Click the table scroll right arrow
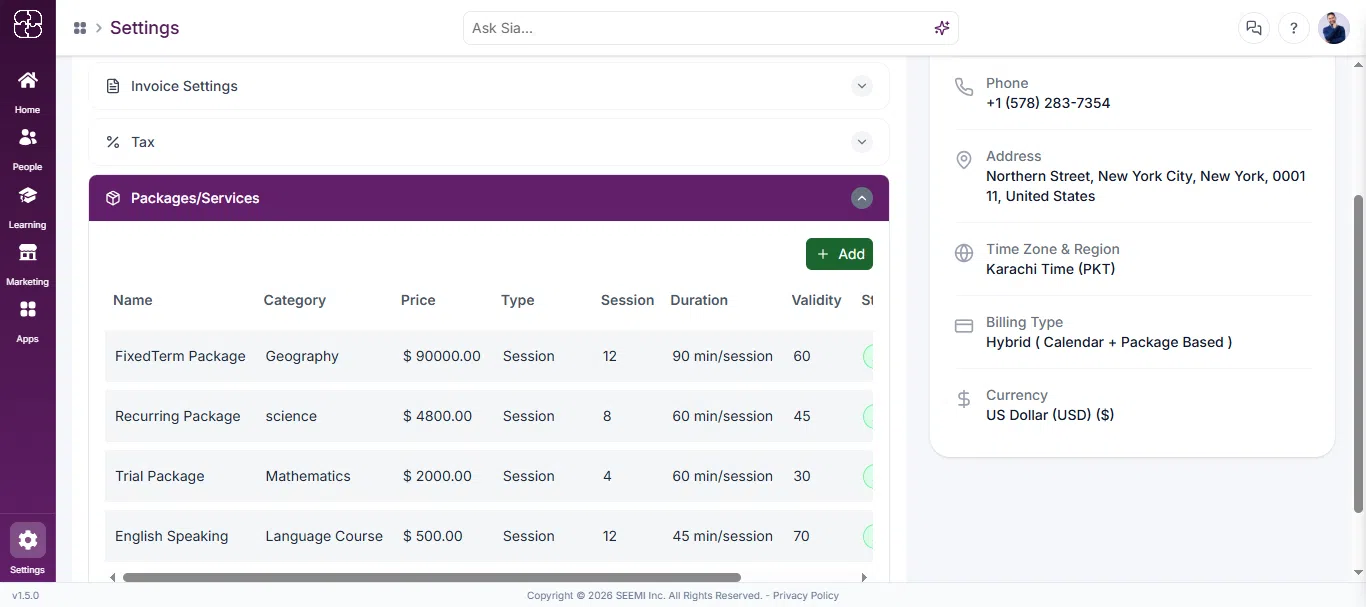The image size is (1366, 607). click(x=865, y=577)
